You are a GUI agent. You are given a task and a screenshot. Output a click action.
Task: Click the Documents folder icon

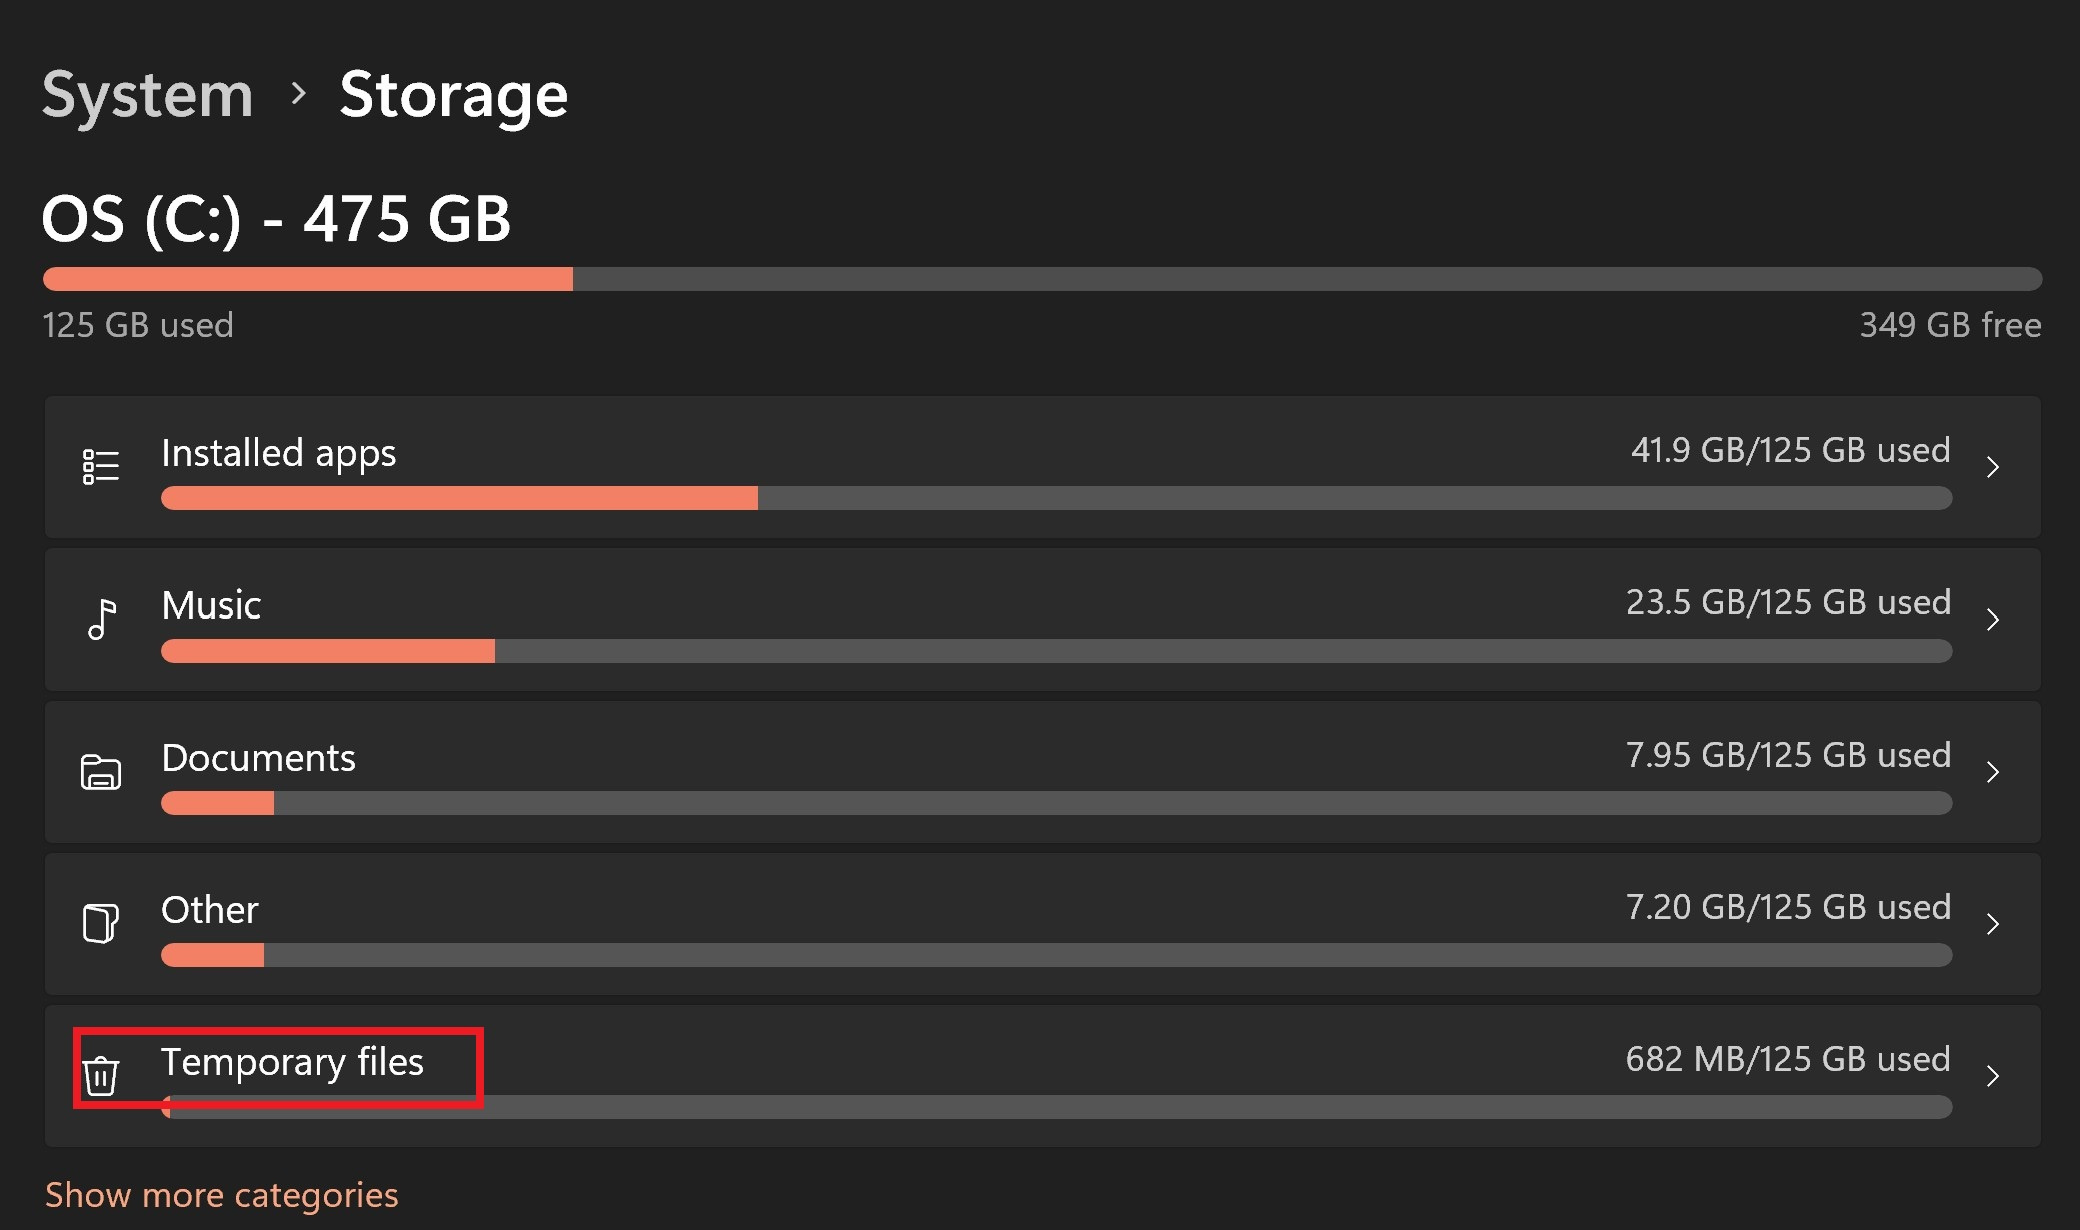[100, 772]
